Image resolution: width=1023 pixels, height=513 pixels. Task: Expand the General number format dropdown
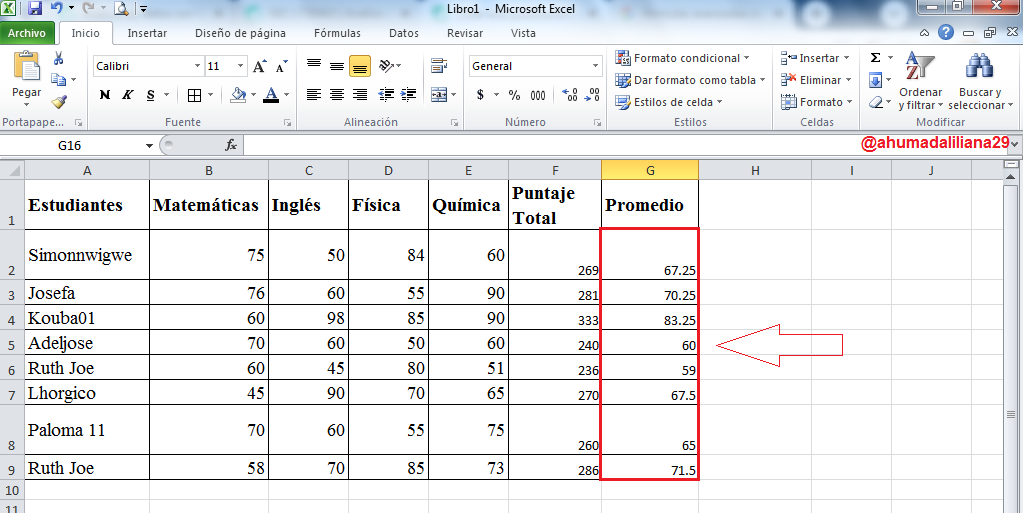595,66
